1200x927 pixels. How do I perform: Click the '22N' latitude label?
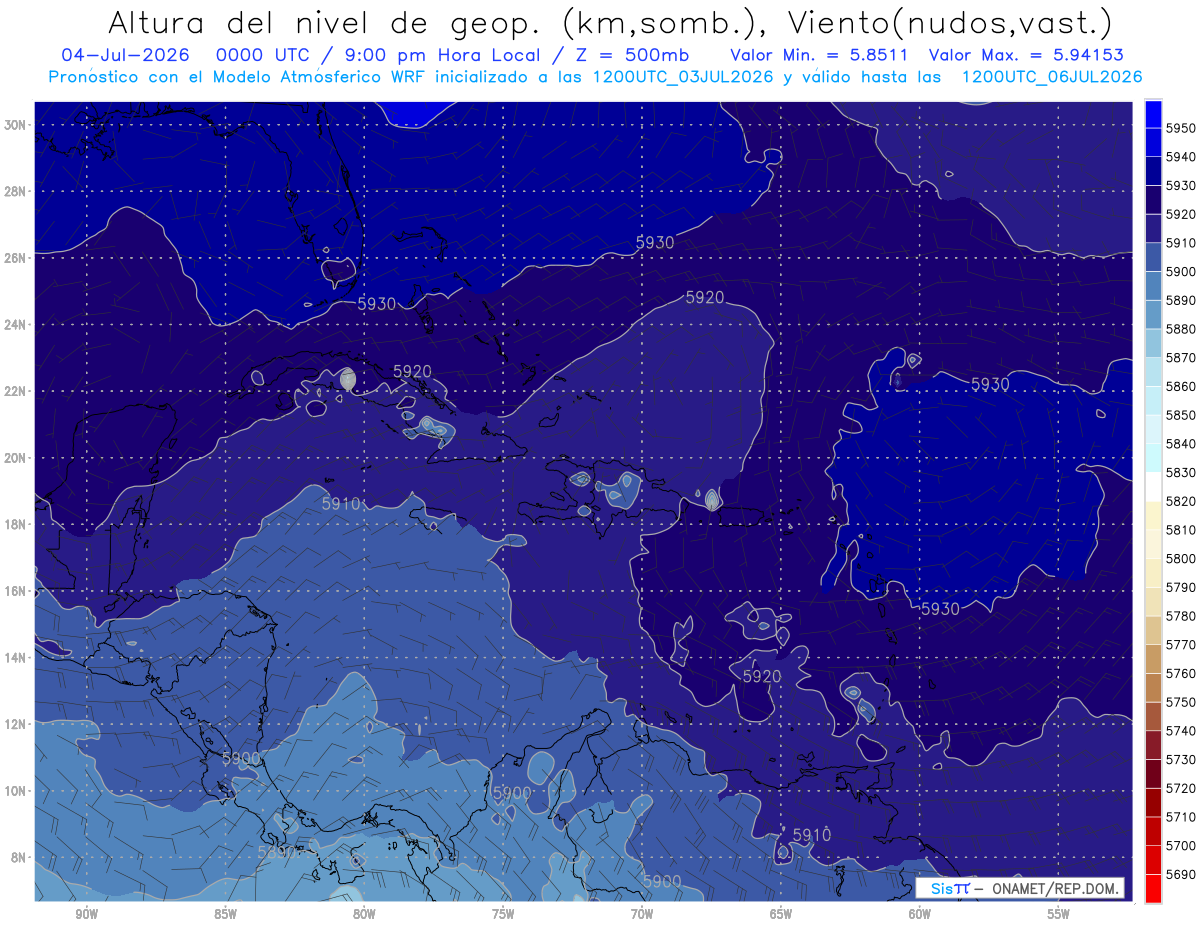point(15,391)
